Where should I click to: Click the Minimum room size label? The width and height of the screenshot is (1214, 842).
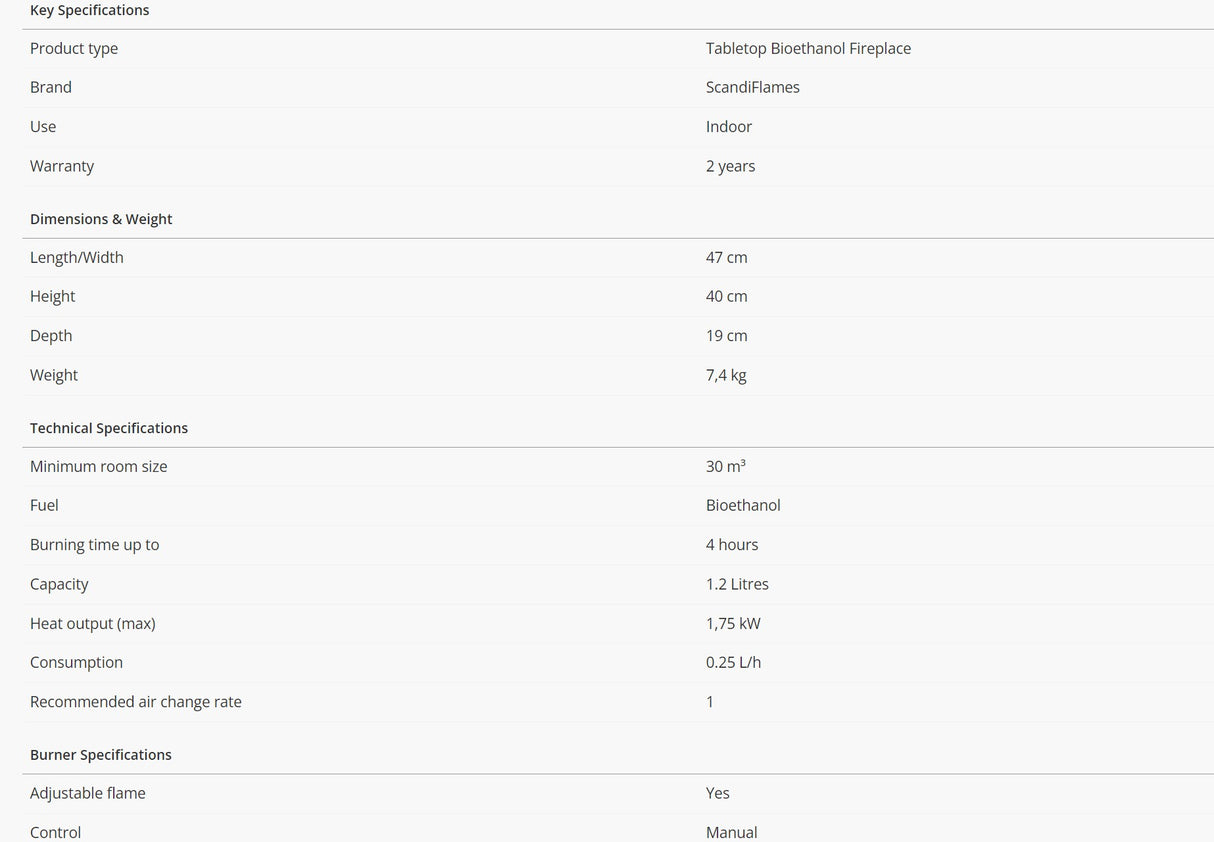99,466
